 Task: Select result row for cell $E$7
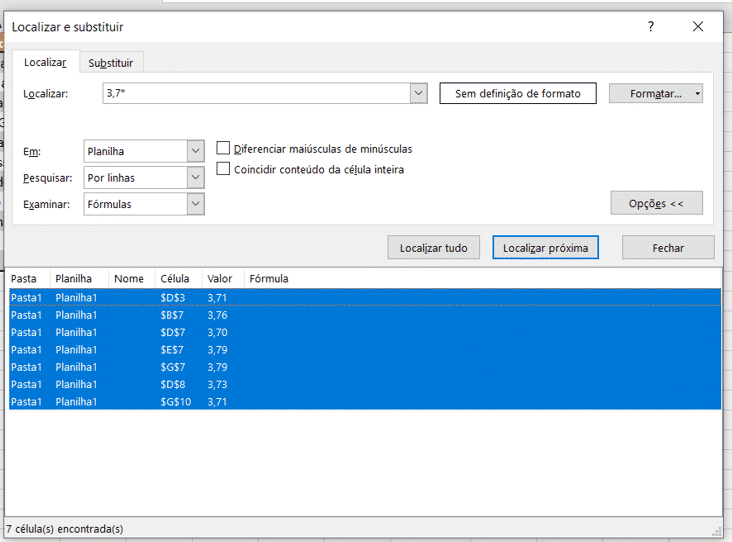[365, 350]
